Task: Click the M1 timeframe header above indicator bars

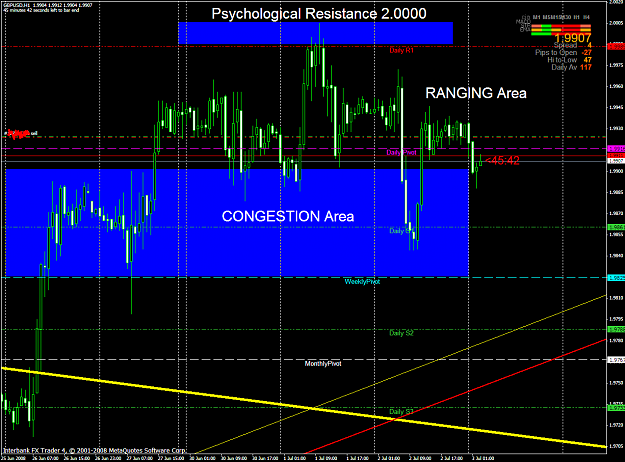Action: click(537, 18)
